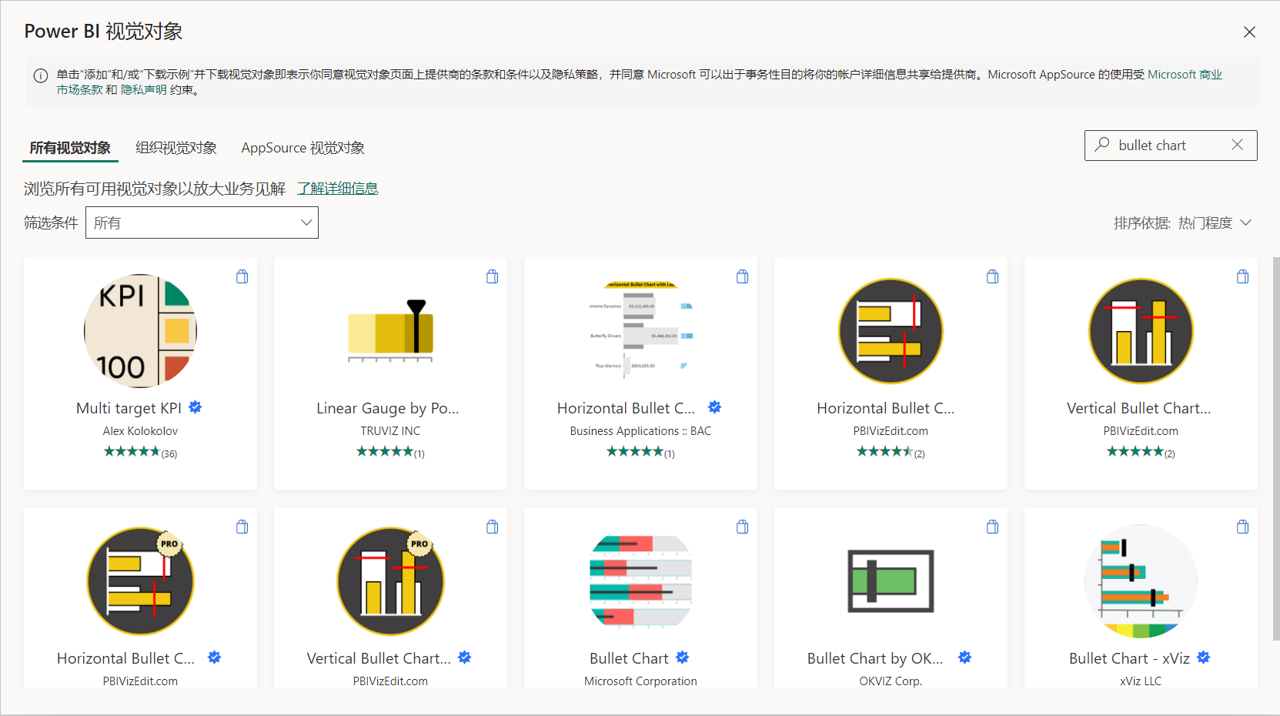The width and height of the screenshot is (1280, 716).
Task: Open Microsoft Corporation Bullet Chart thumbnail
Action: coord(641,581)
